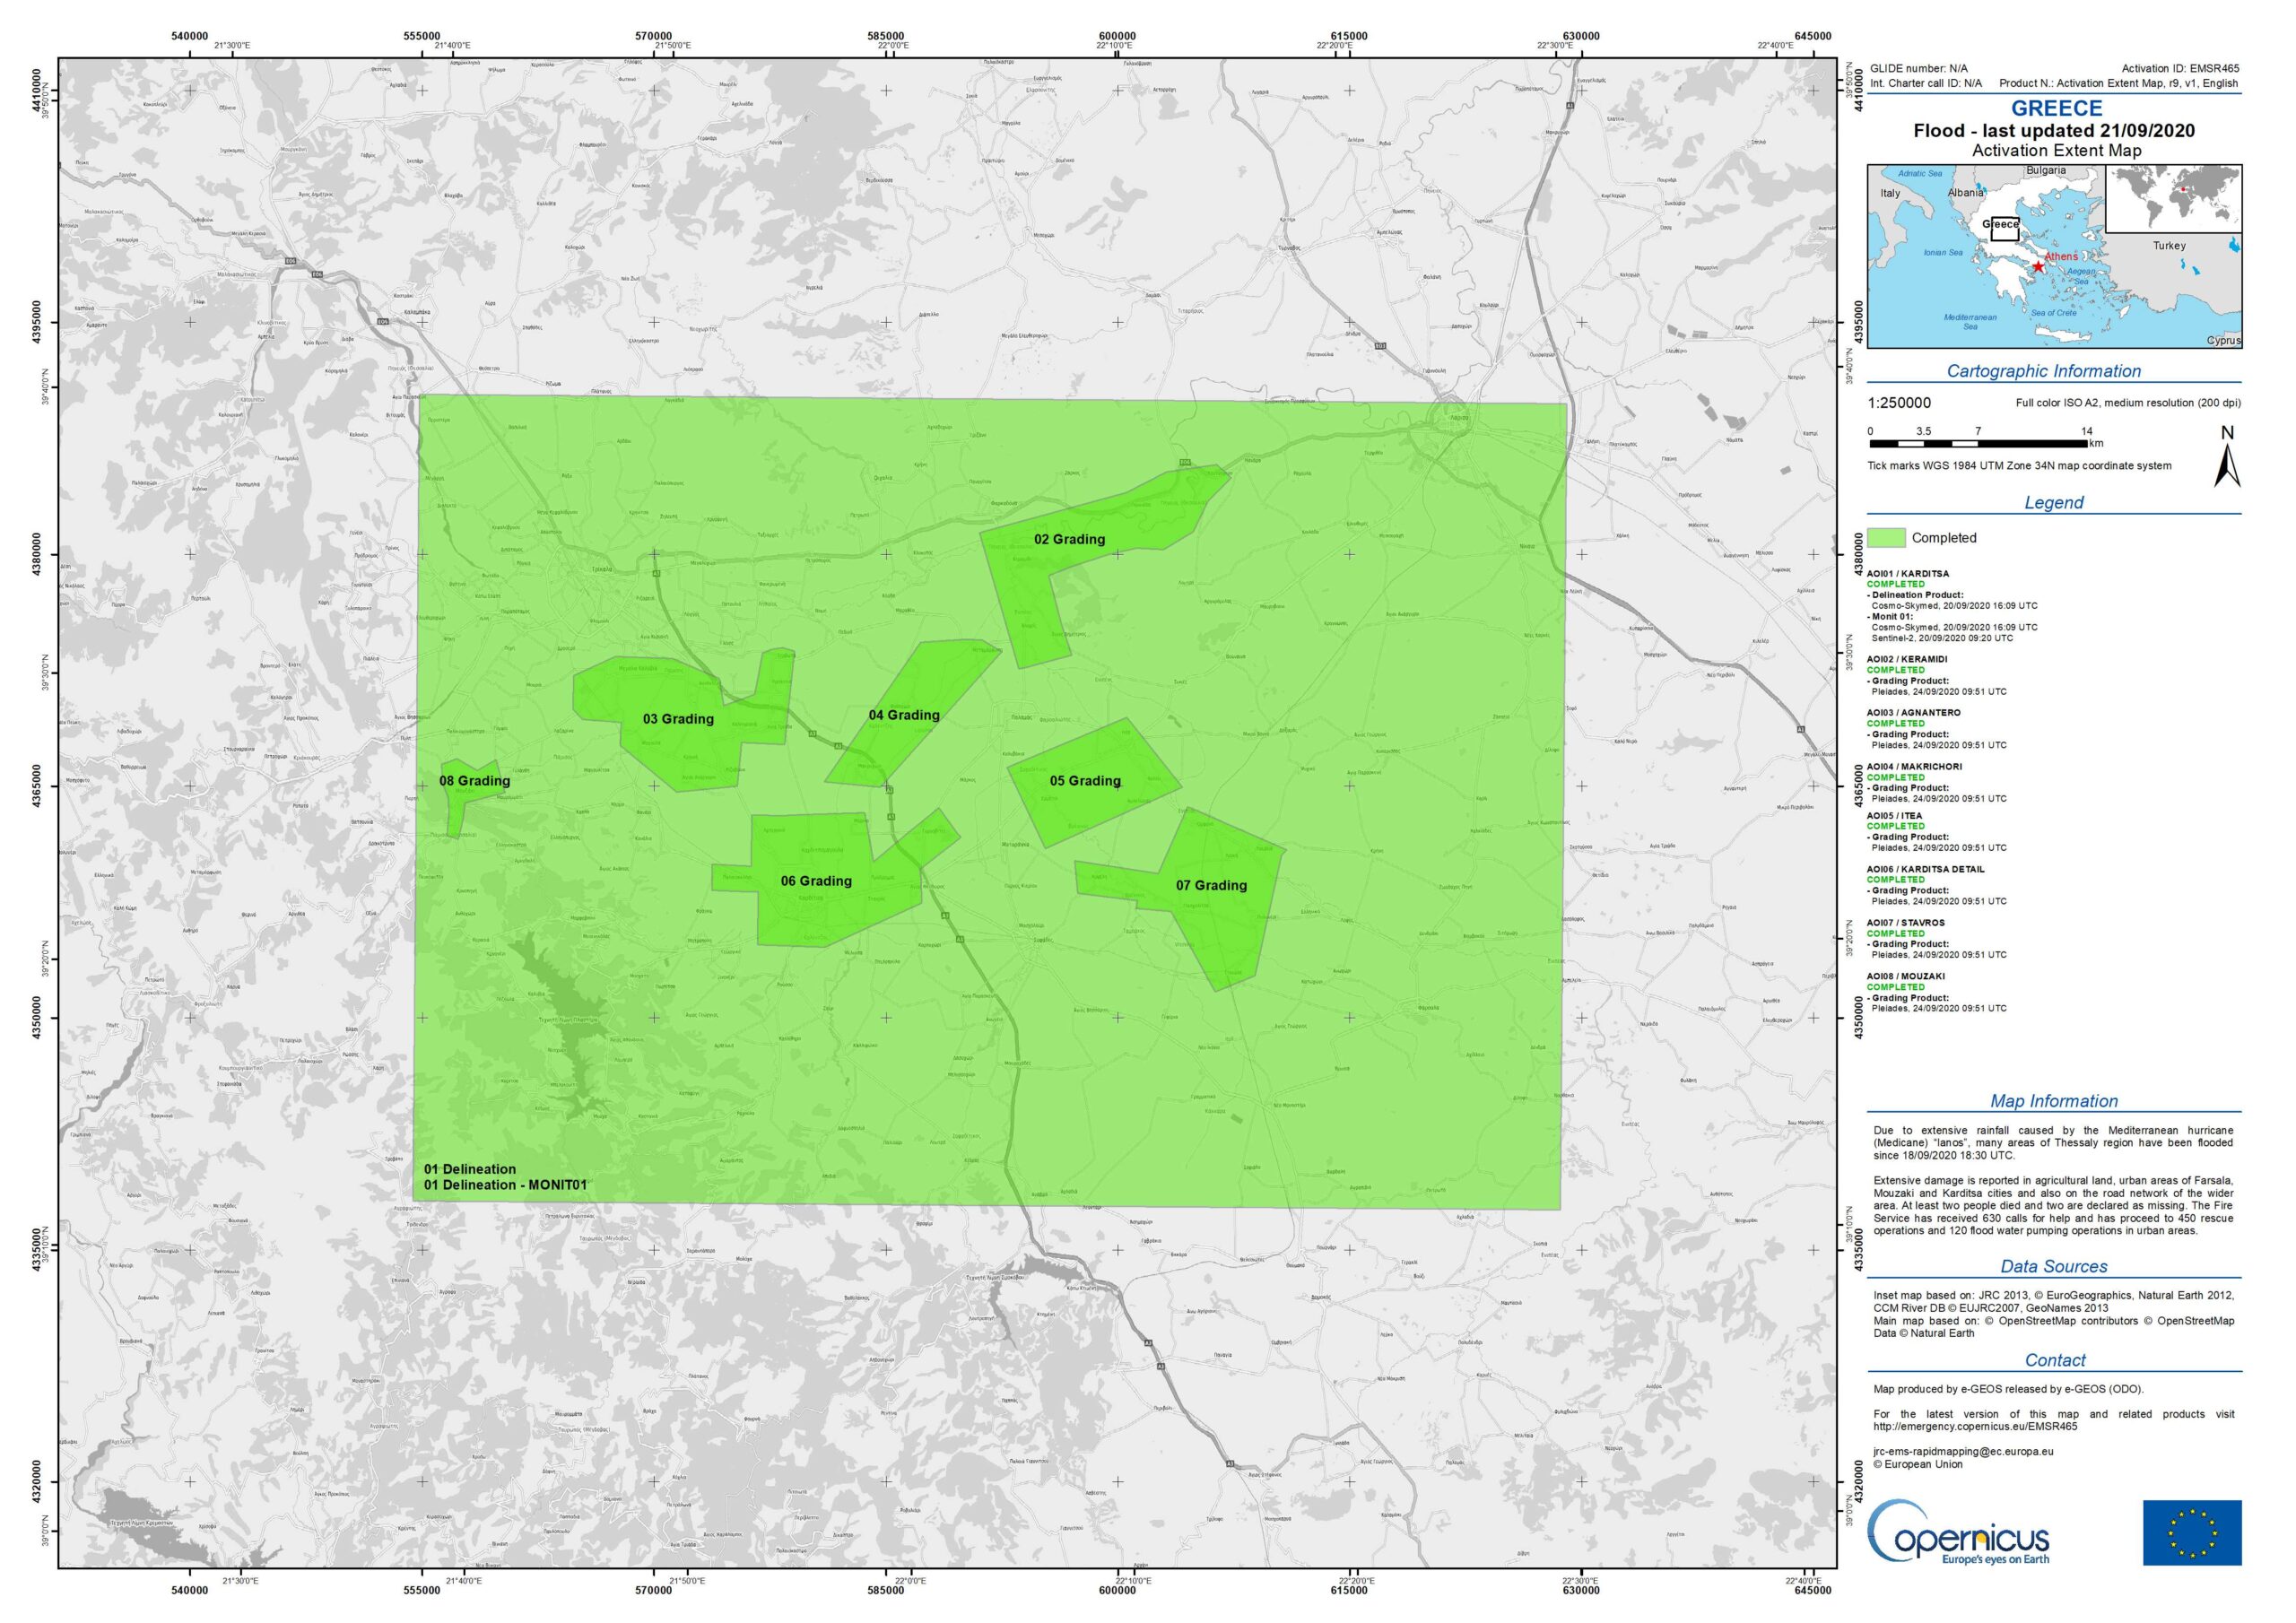Screen dimensions: 2296x1623
Task: Select the 05 Grading polygon label
Action: (x=1085, y=781)
